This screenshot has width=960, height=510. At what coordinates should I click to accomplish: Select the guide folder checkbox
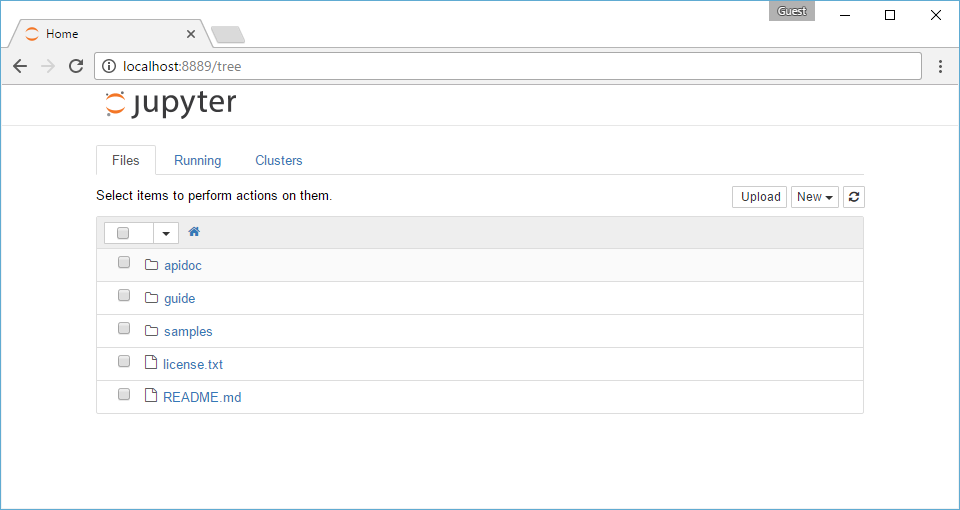click(x=124, y=296)
